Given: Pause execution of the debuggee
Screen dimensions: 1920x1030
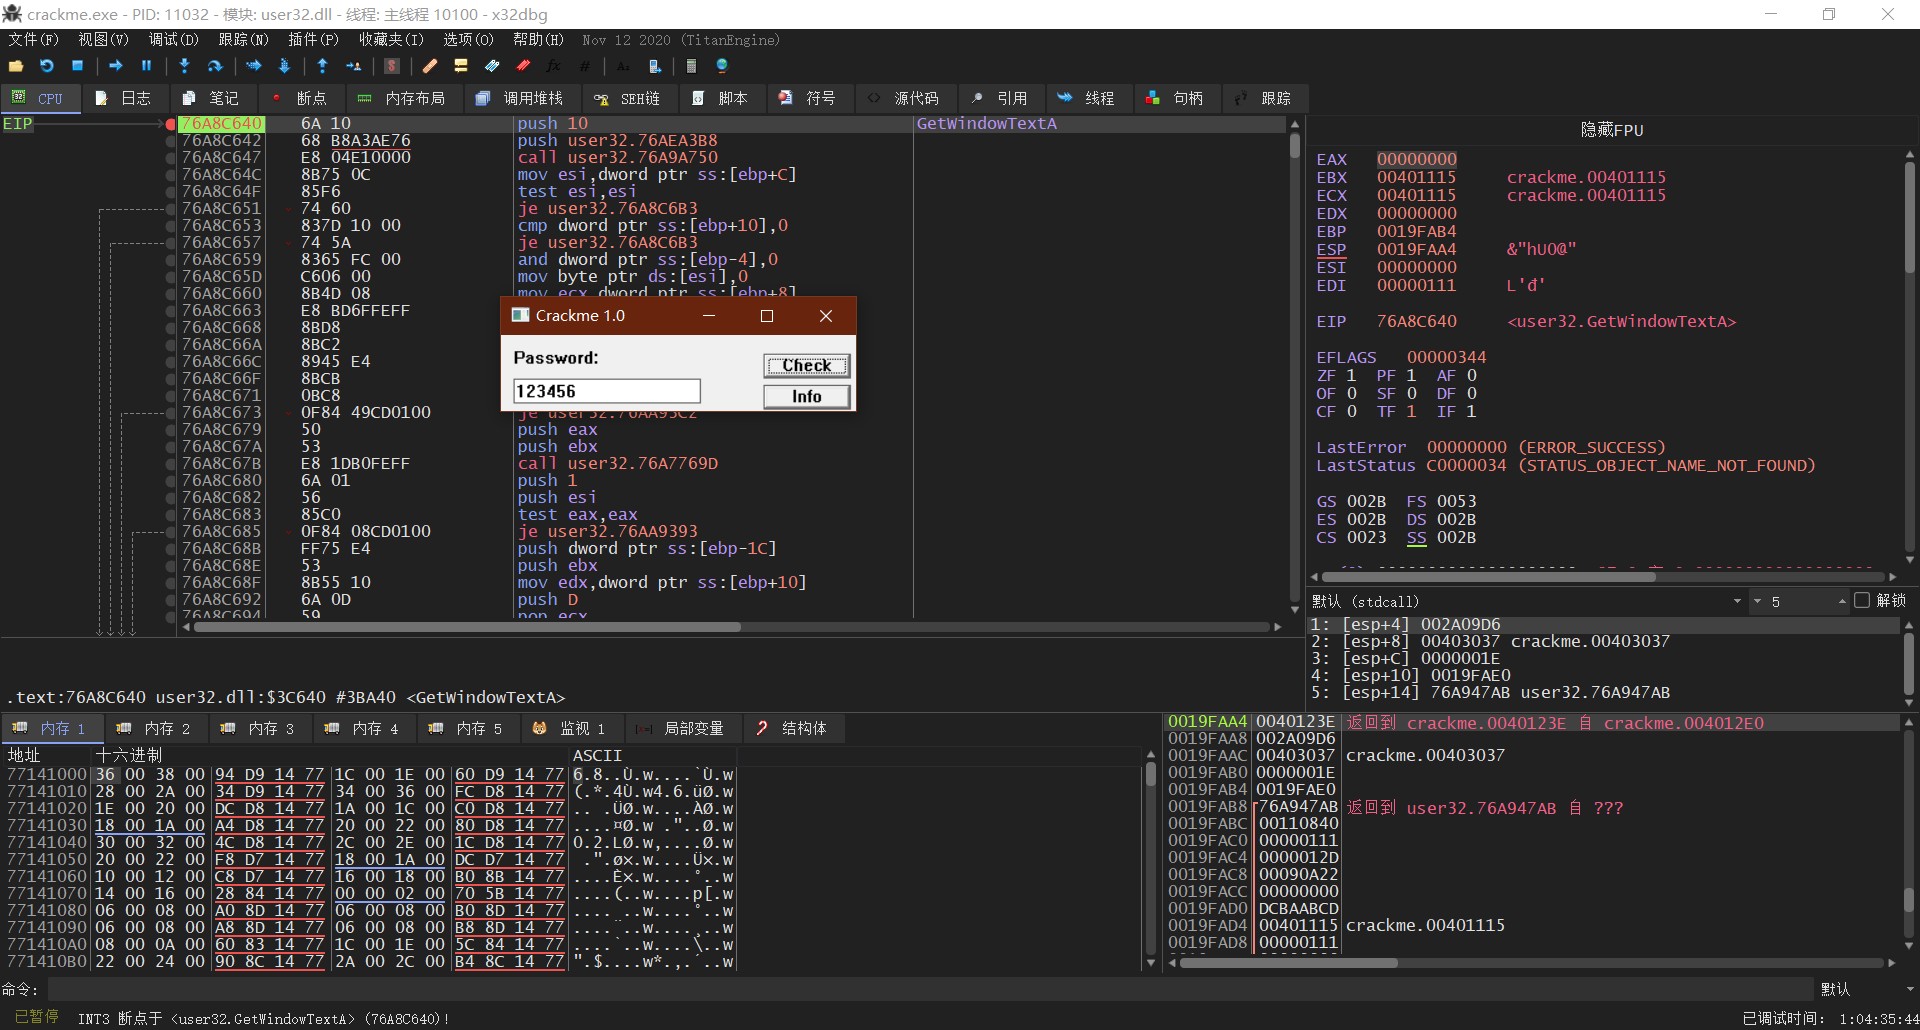Looking at the screenshot, I should pos(146,66).
